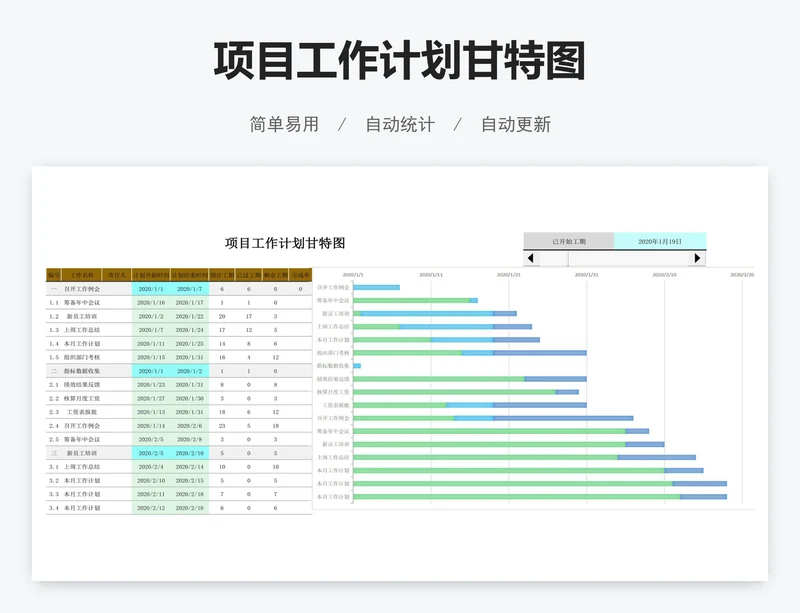Click row 三 新员工培训 name cell

point(82,453)
